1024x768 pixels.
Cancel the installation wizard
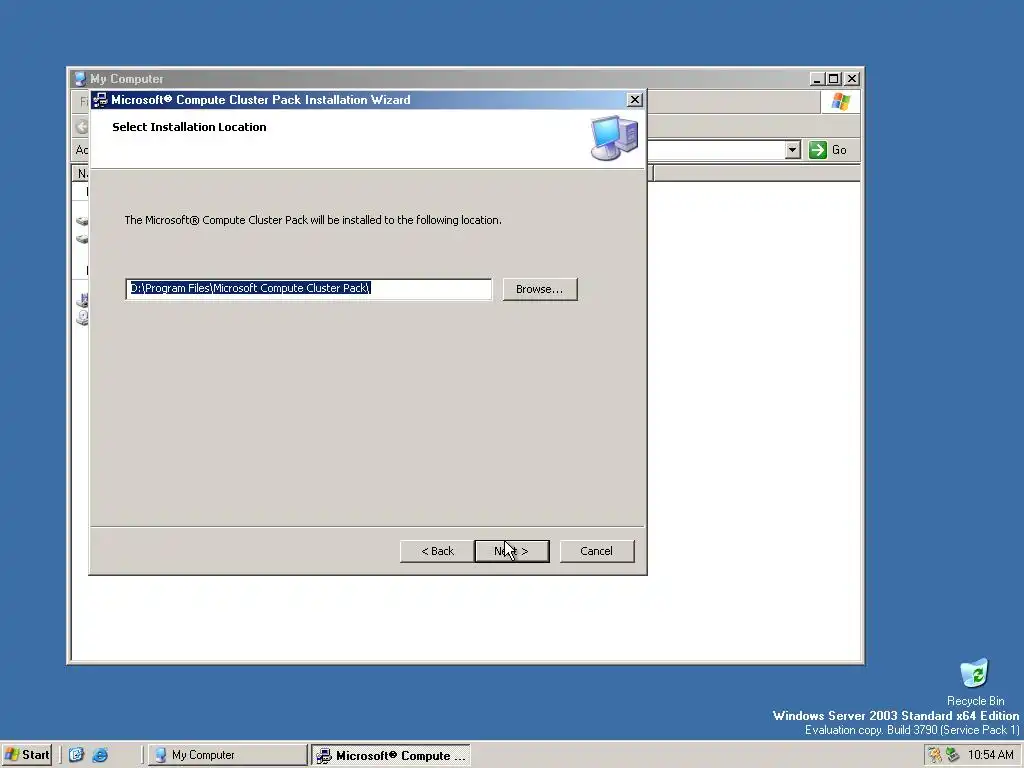click(x=597, y=551)
